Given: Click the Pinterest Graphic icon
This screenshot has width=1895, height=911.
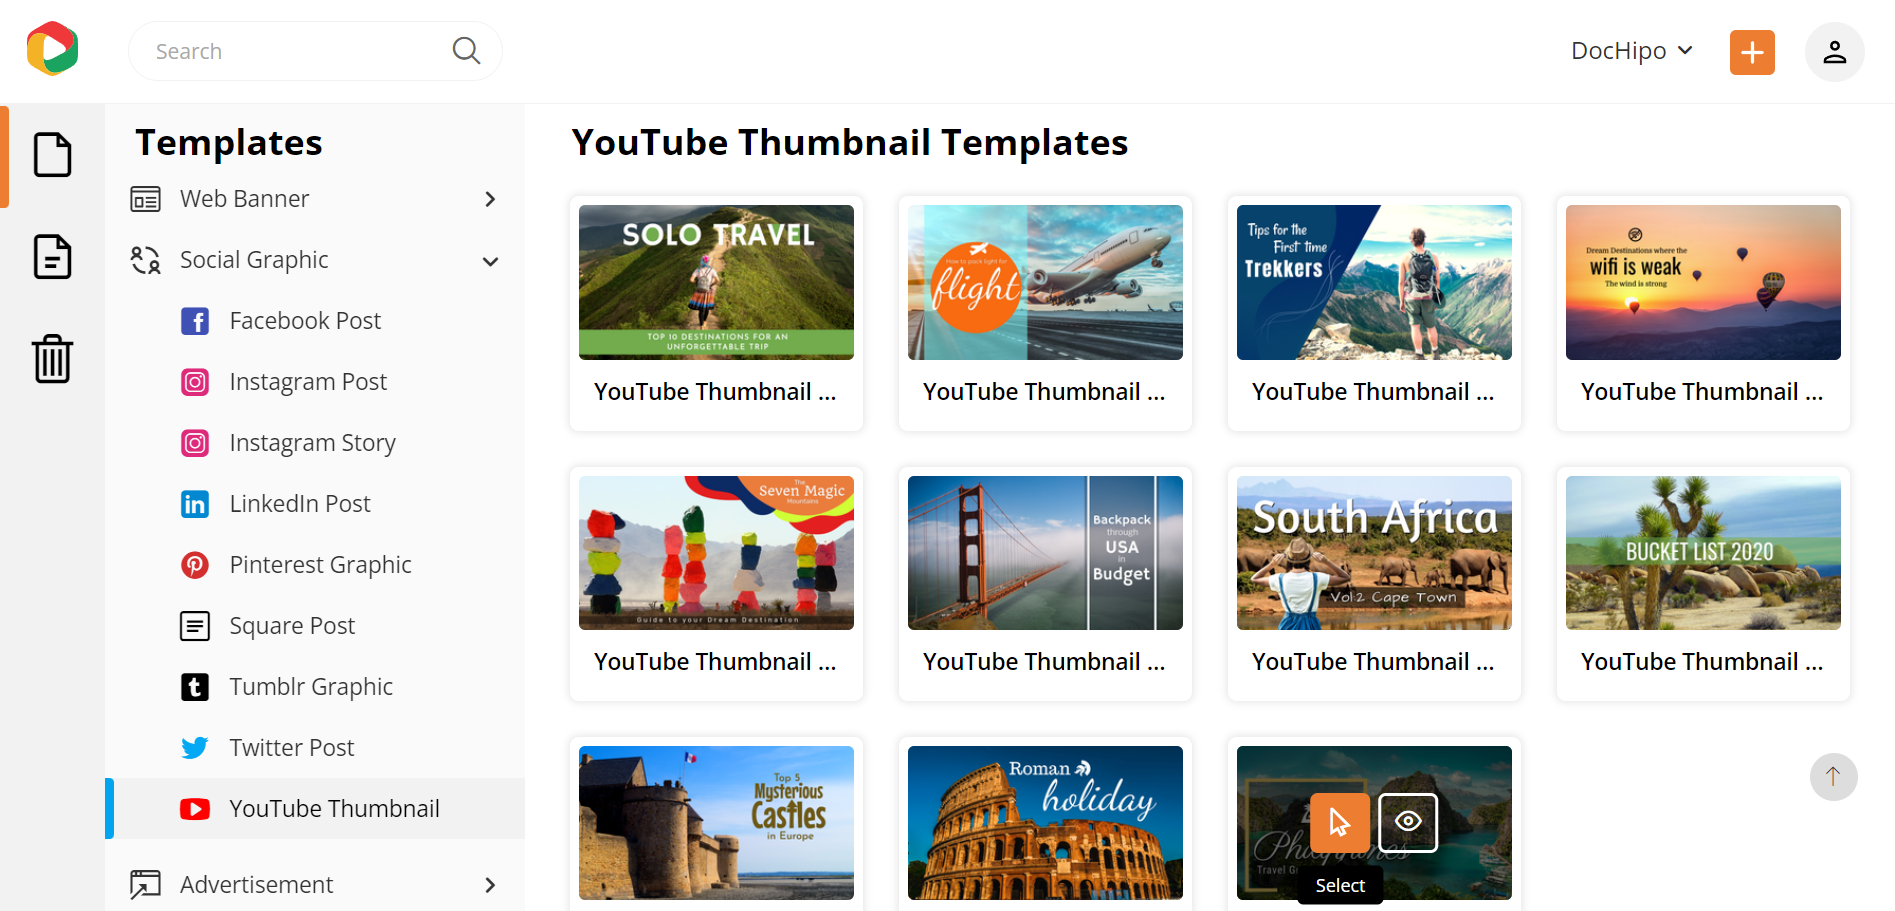Looking at the screenshot, I should click(x=195, y=564).
